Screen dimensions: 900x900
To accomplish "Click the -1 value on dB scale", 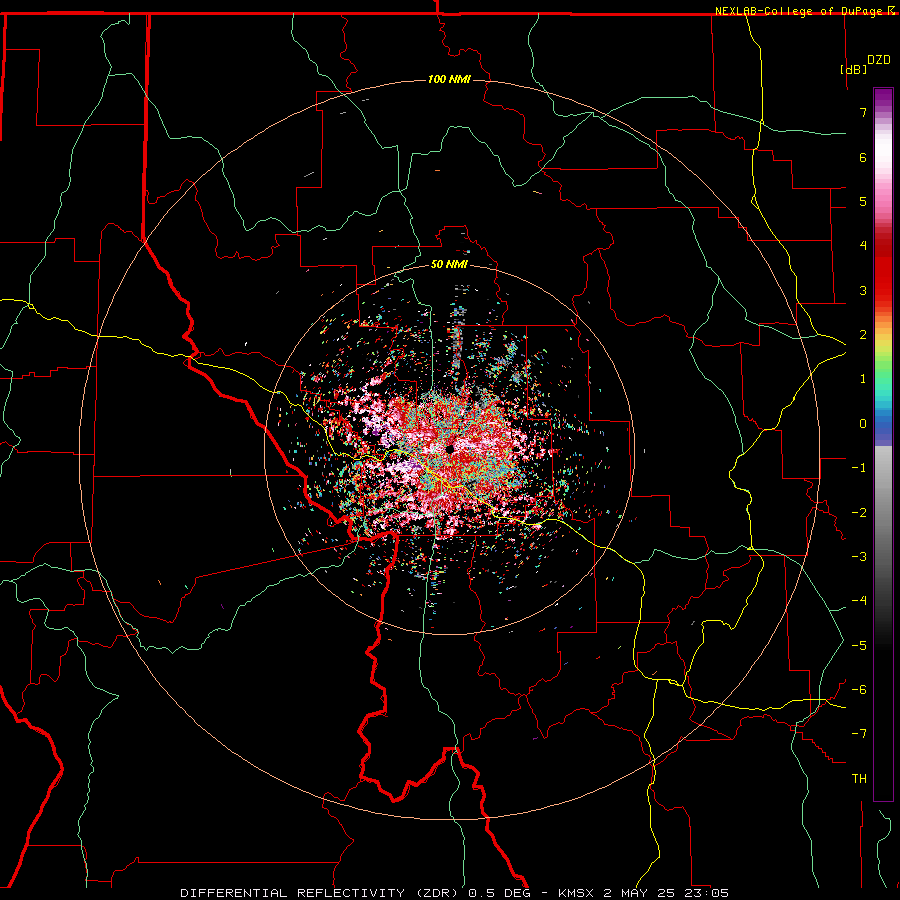I will (859, 468).
